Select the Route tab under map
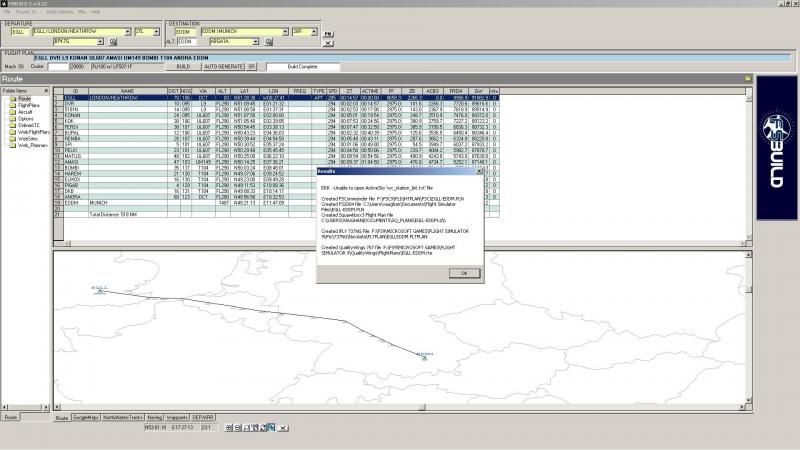This screenshot has height=450, width=800. tap(62, 417)
